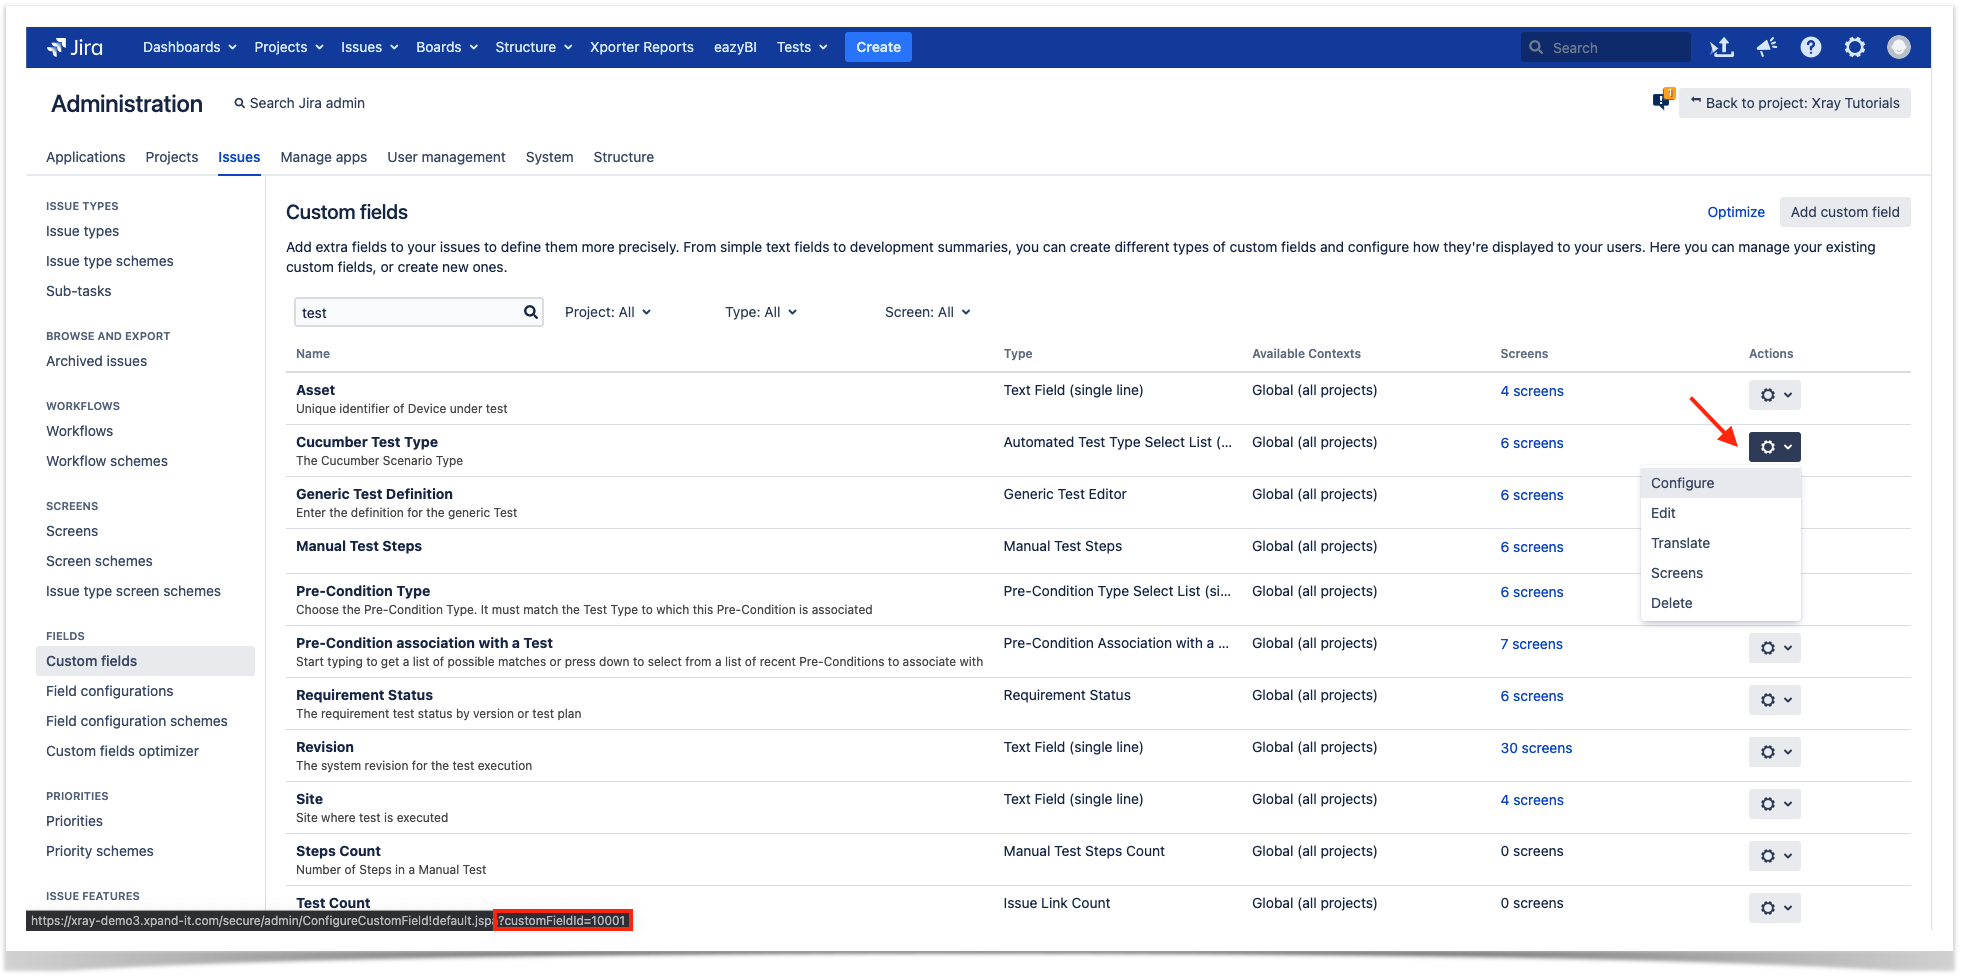Select Delete from the actions menu
The width and height of the screenshot is (1967, 980).
[x=1720, y=603]
